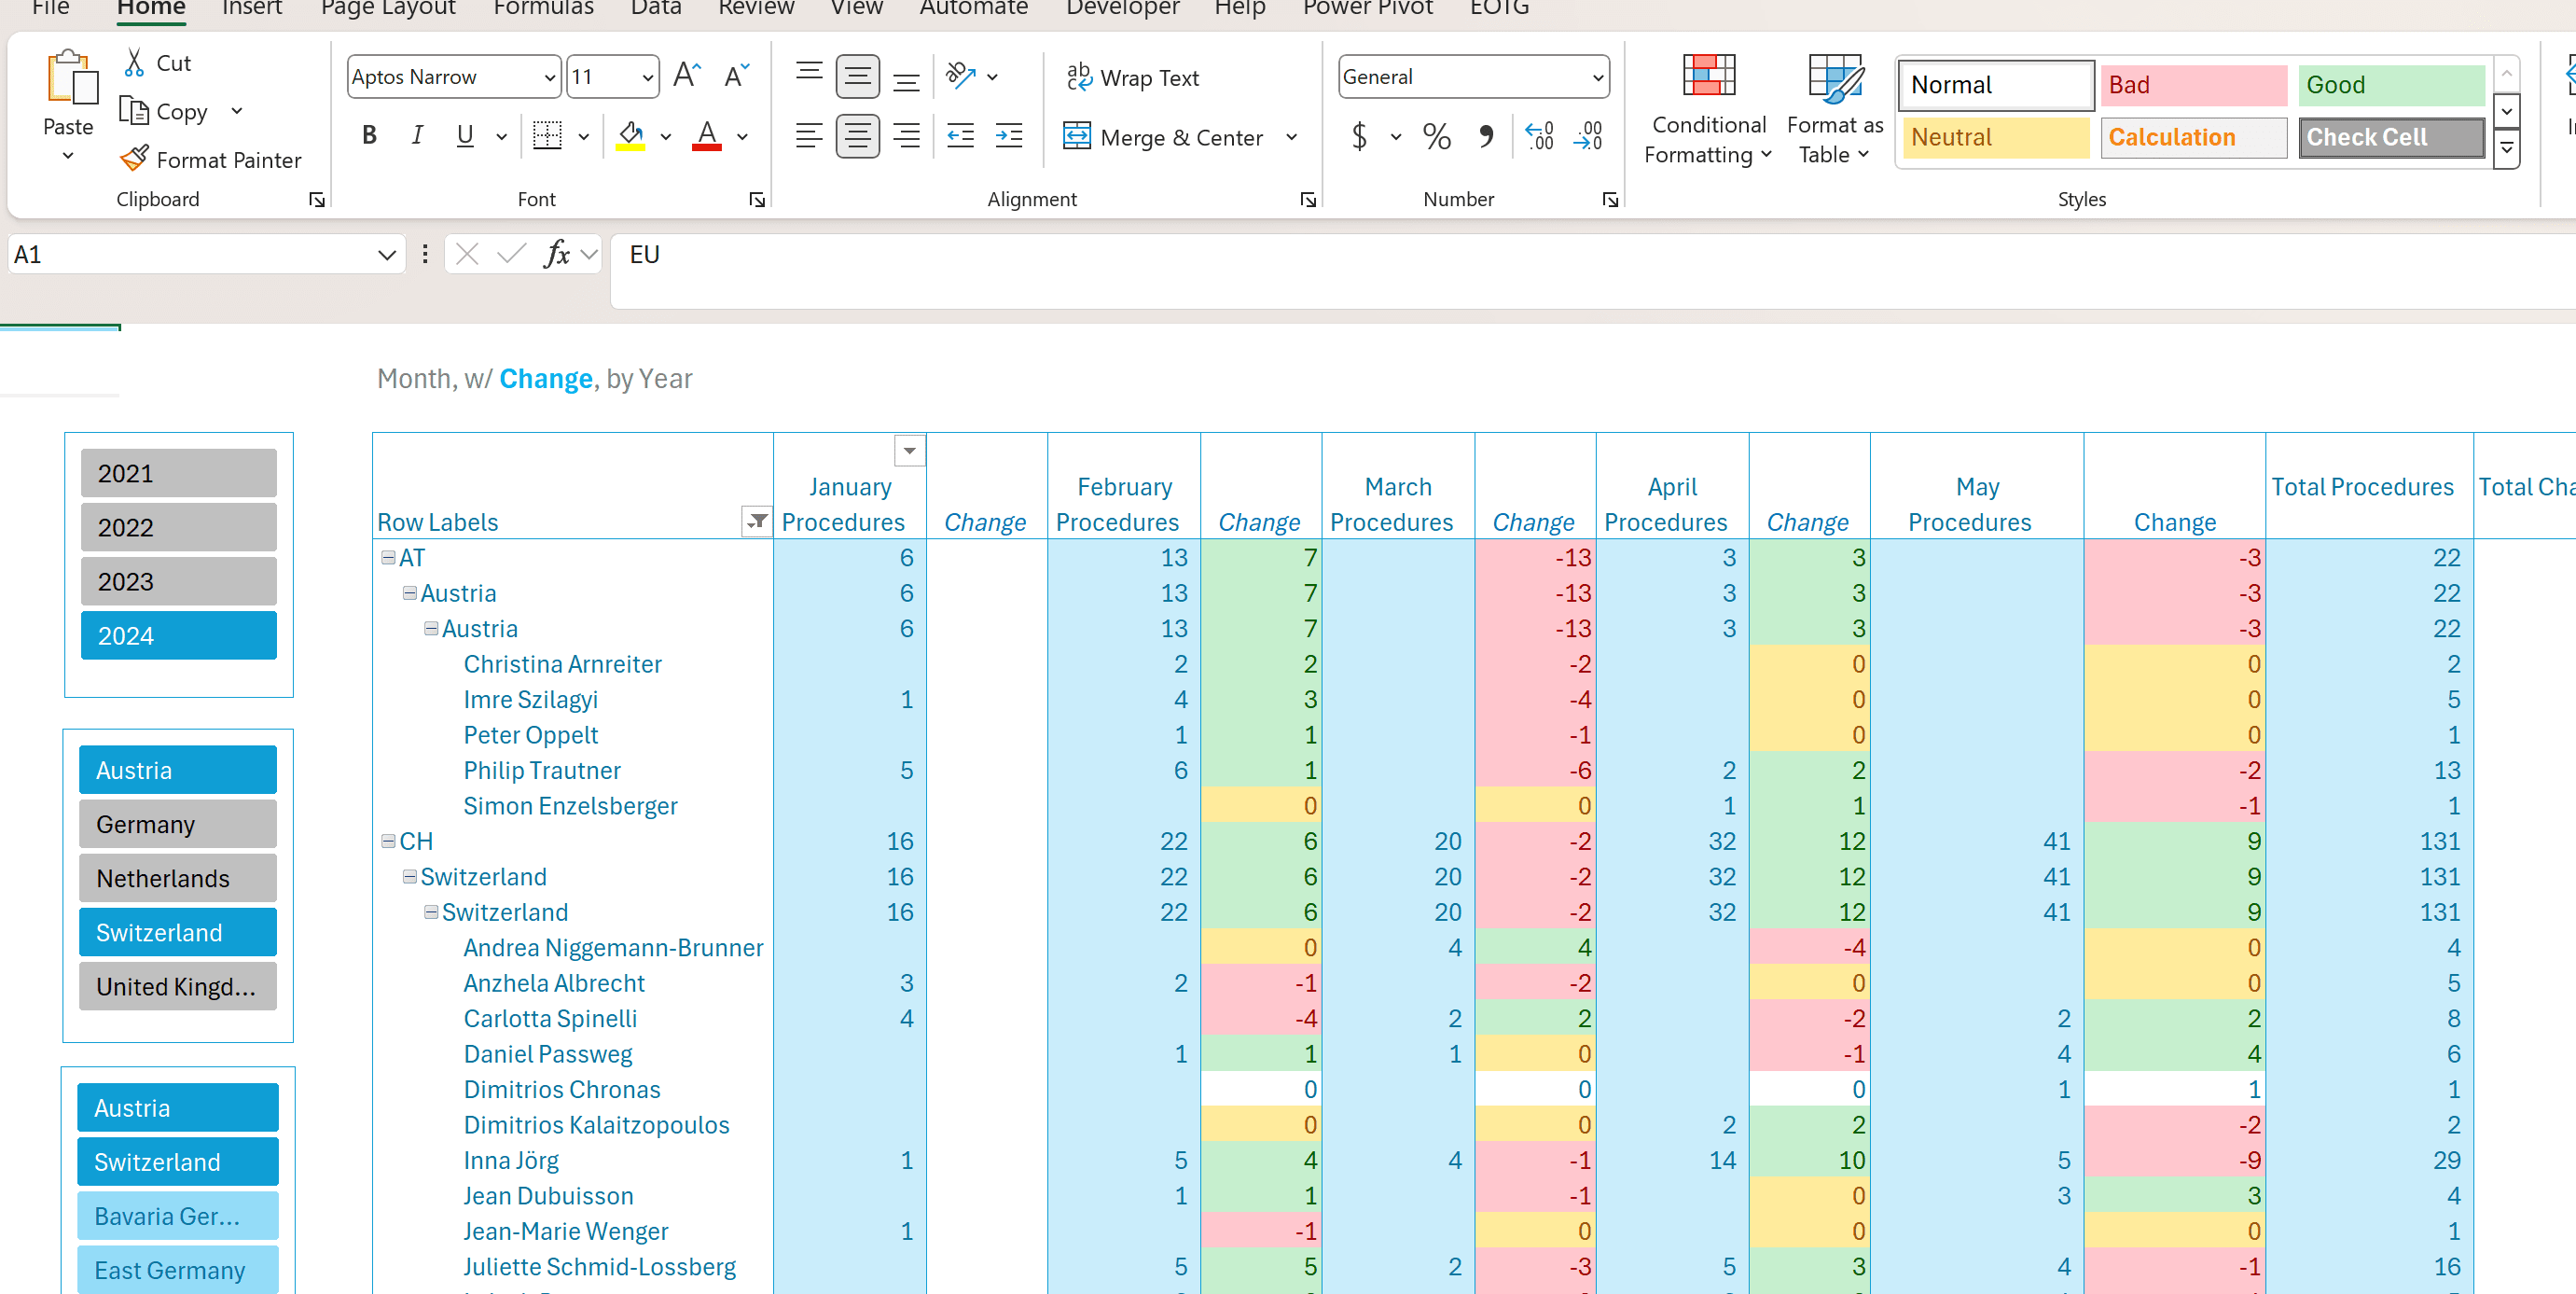Click the Percent Style icon
Screen dimensions: 2576x1294
coord(1436,136)
